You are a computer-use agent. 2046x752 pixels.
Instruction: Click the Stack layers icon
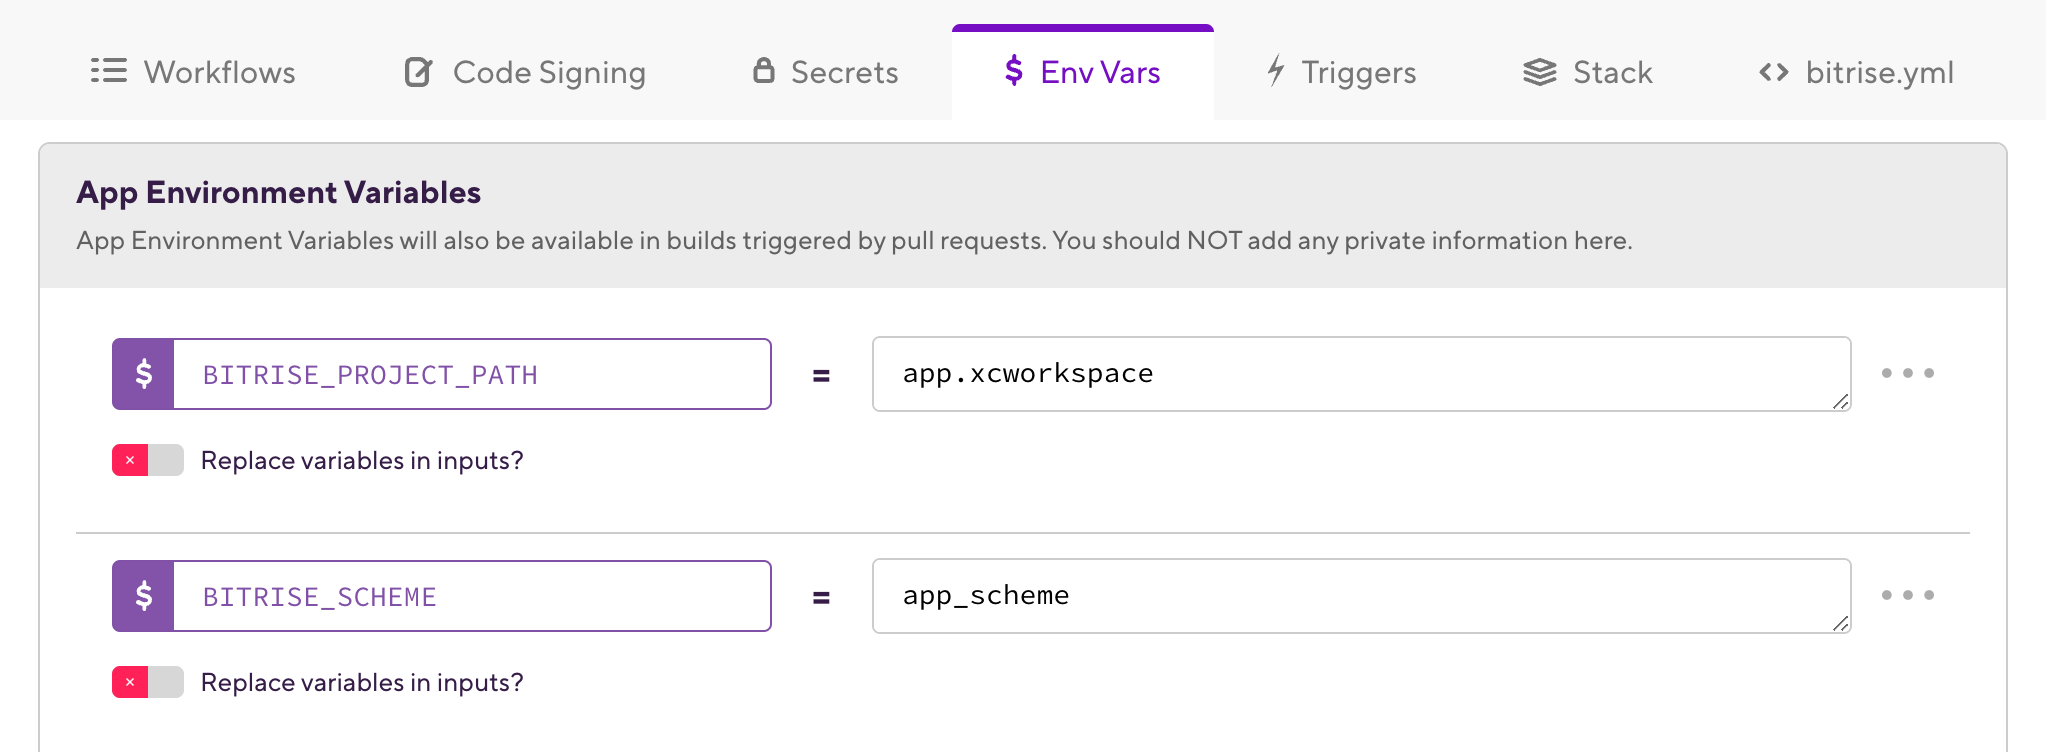[x=1540, y=72]
